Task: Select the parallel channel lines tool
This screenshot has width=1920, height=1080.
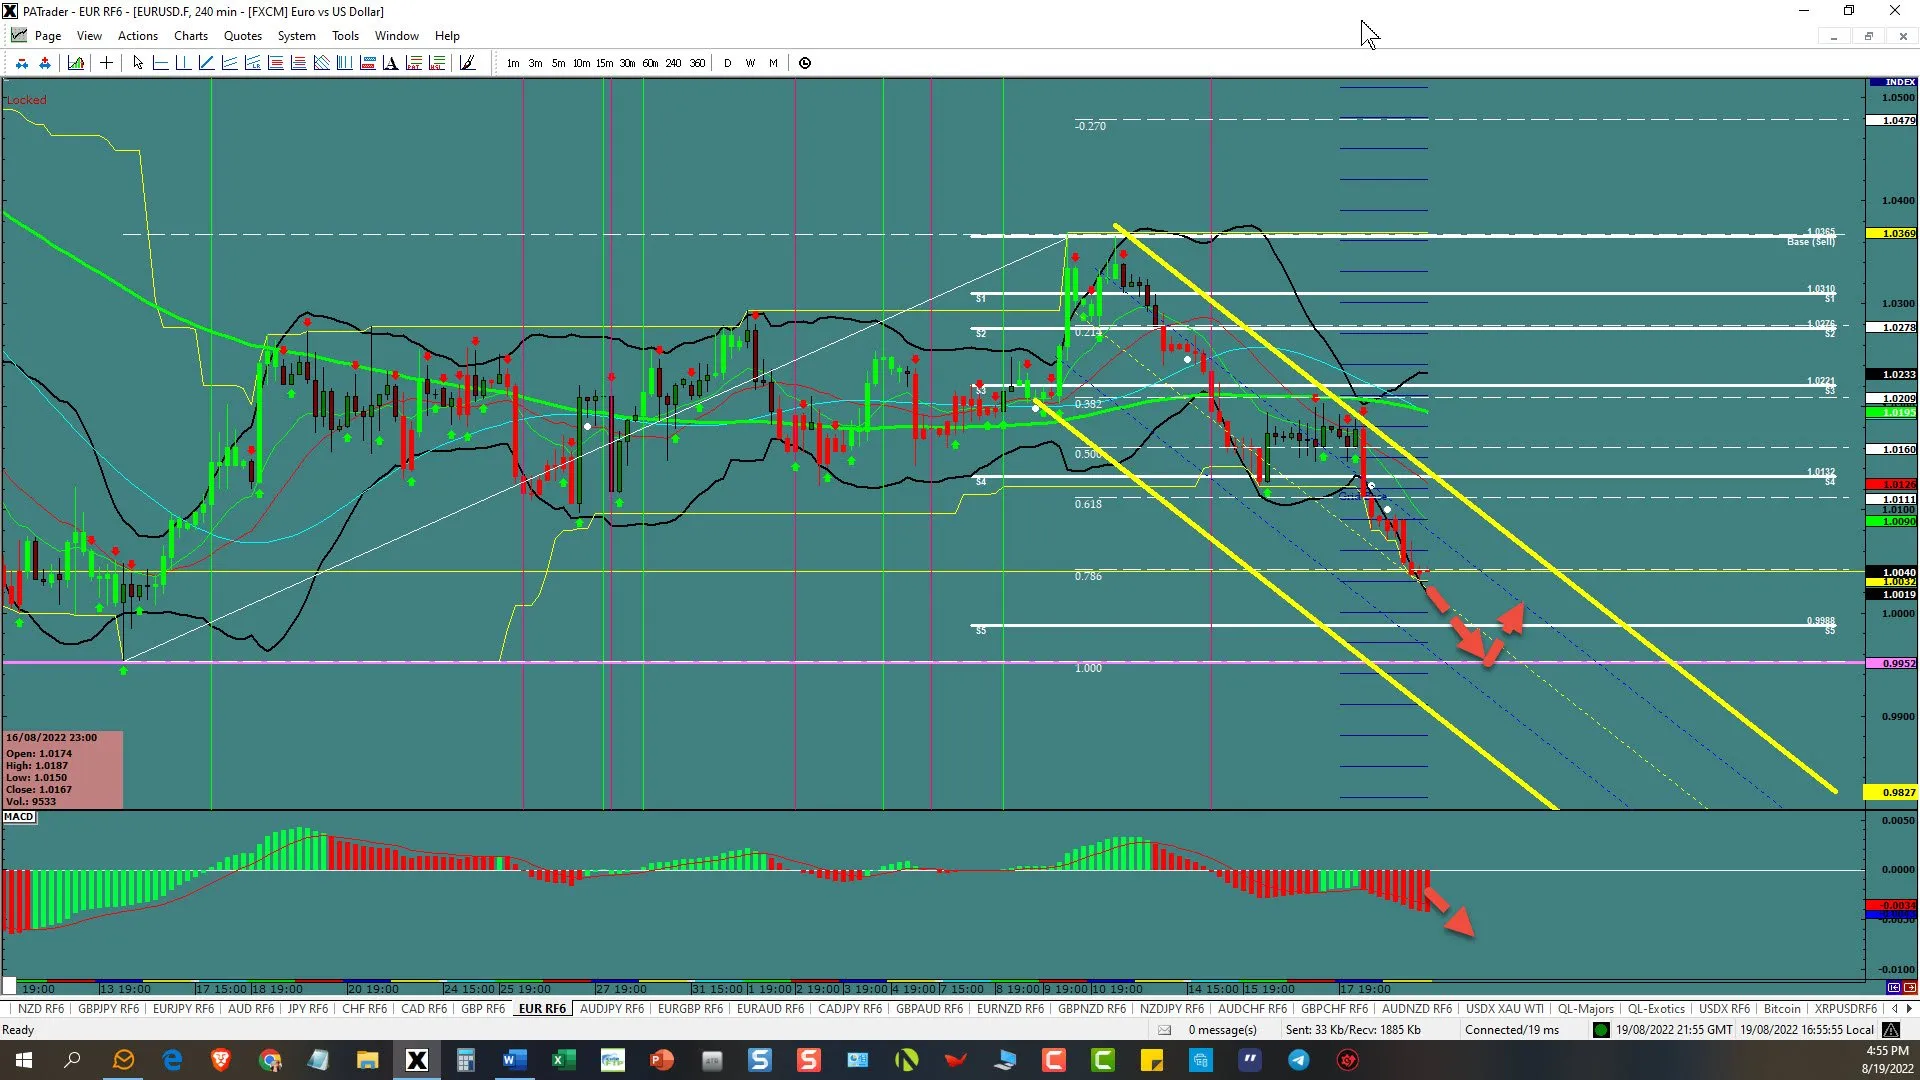Action: pos(230,63)
